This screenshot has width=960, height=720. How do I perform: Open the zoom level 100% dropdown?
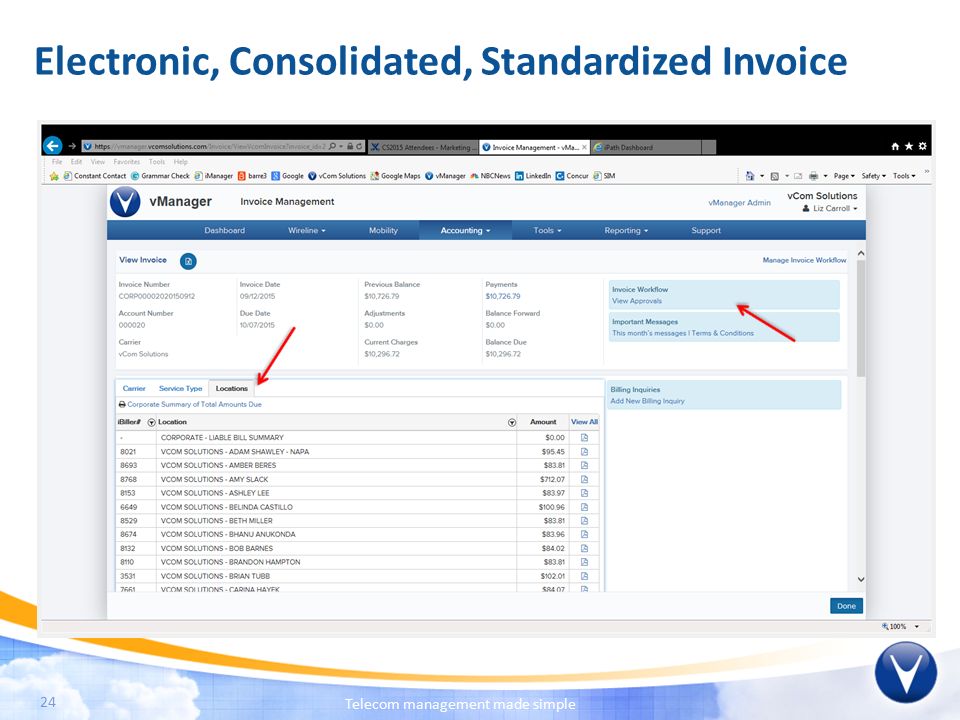[x=917, y=627]
